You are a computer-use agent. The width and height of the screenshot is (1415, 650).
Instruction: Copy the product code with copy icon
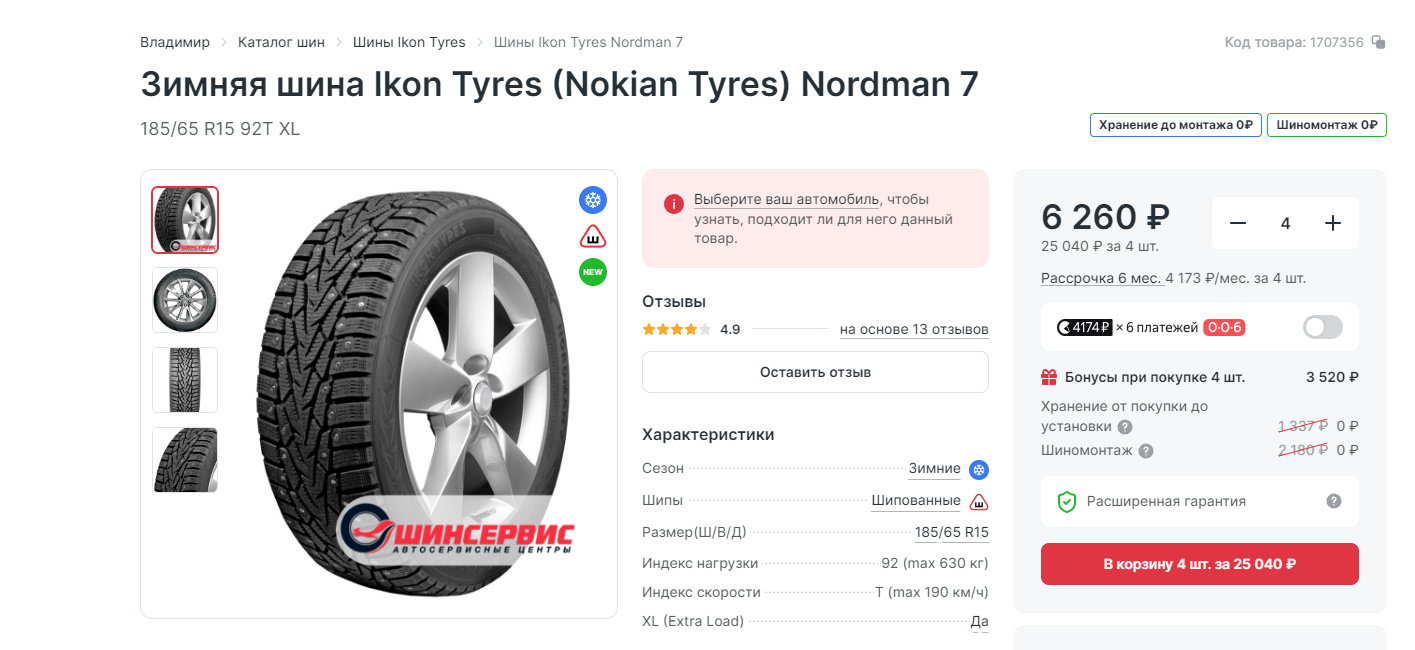[1378, 42]
